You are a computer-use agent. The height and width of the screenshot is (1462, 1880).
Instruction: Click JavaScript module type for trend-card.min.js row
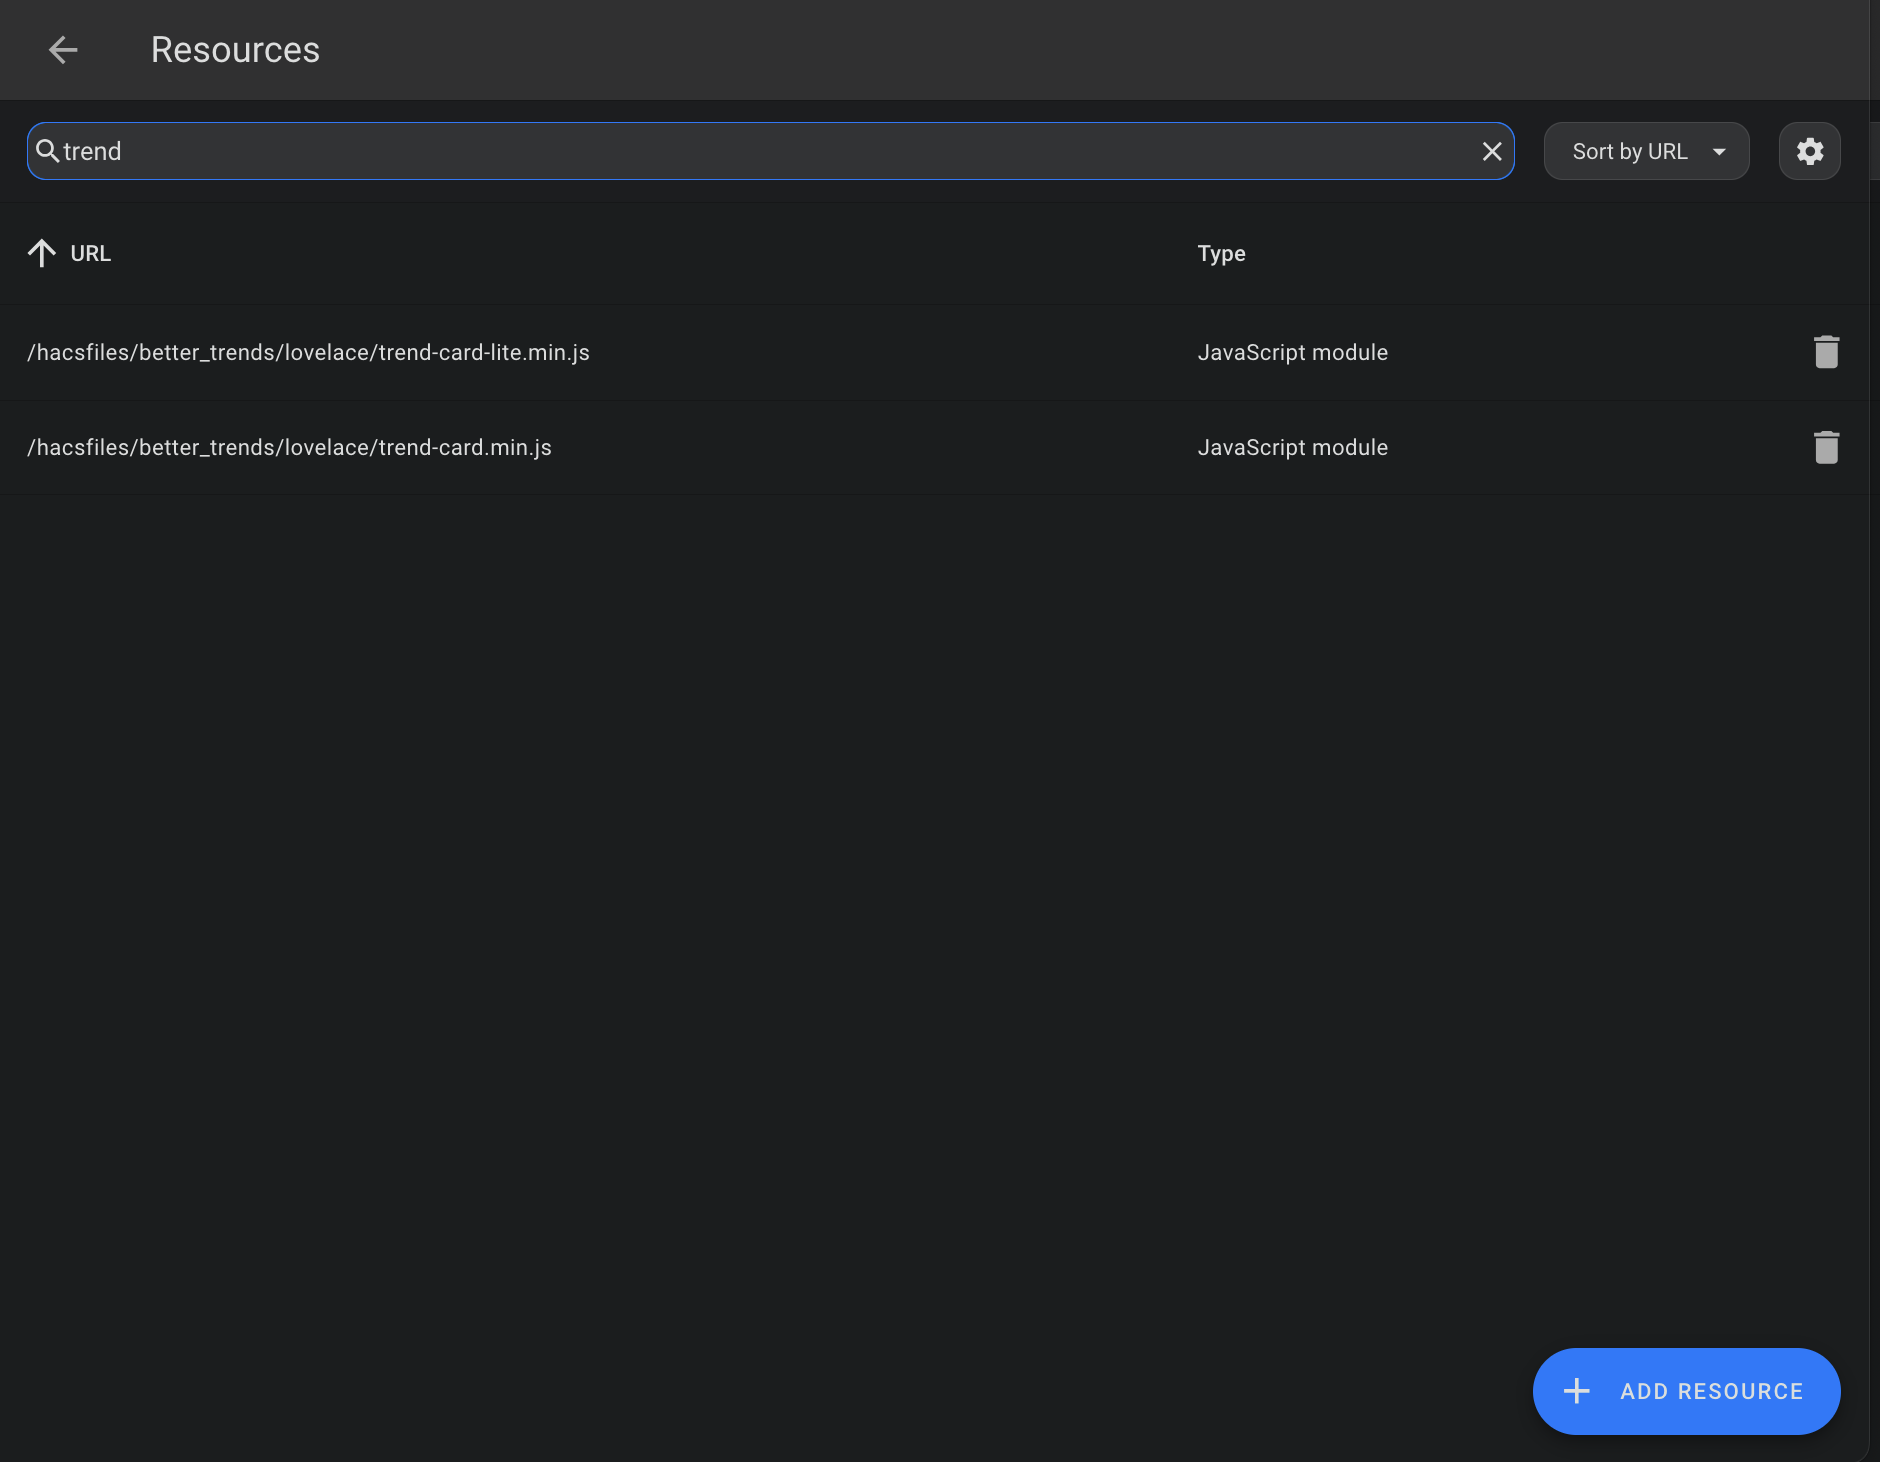click(1292, 447)
